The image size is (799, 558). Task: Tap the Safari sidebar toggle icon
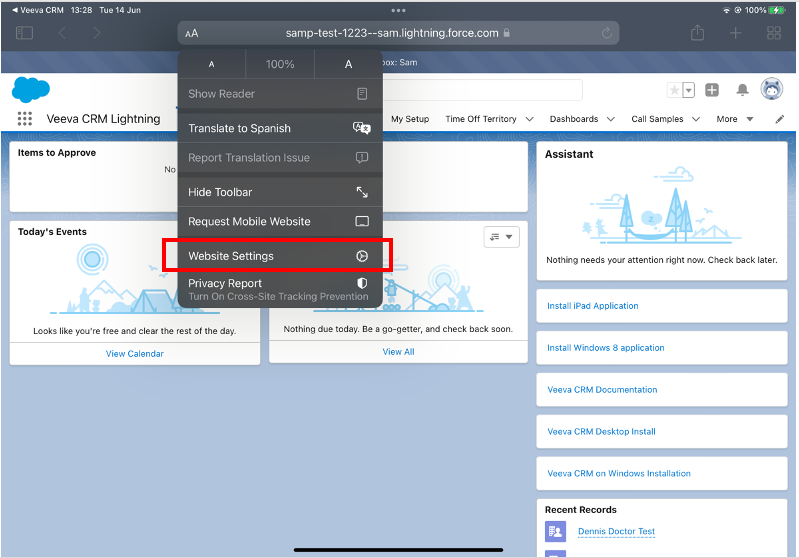coord(24,33)
